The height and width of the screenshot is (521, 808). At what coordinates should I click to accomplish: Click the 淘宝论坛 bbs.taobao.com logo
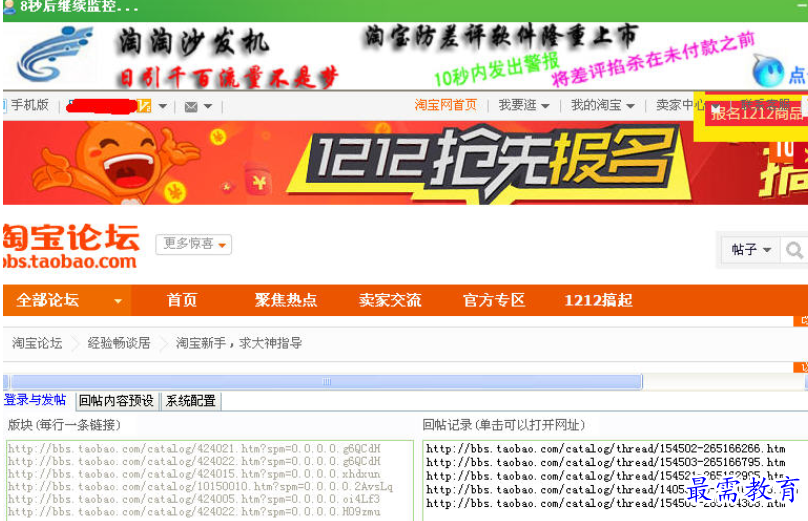71,246
